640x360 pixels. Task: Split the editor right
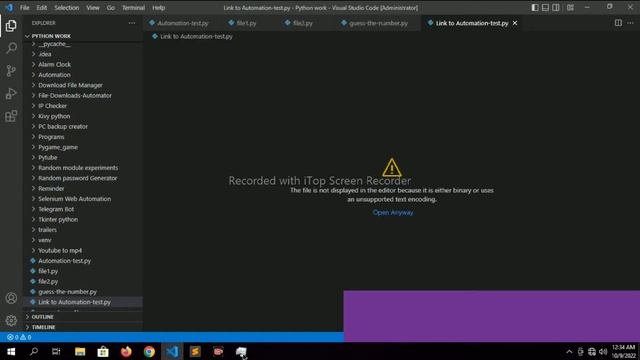[618, 23]
